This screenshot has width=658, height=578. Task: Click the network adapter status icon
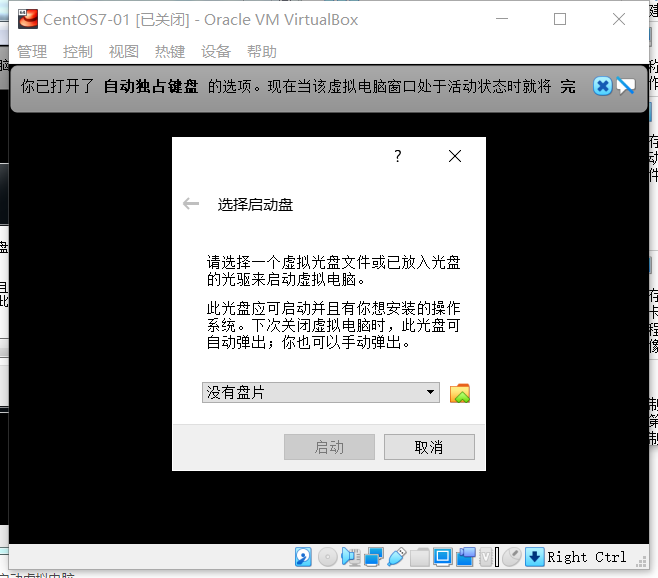pyautogui.click(x=374, y=557)
